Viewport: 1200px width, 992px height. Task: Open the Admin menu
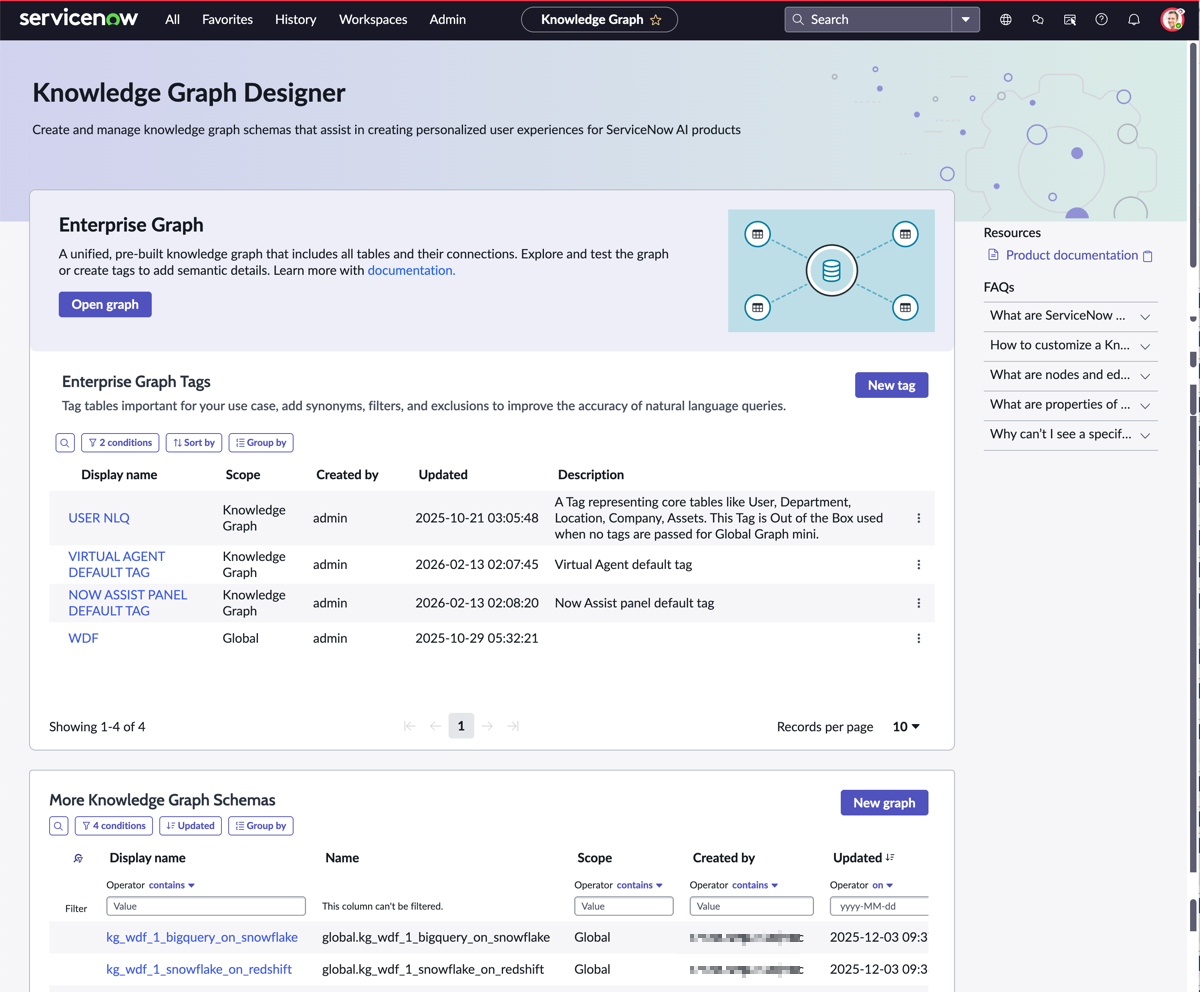coord(447,20)
